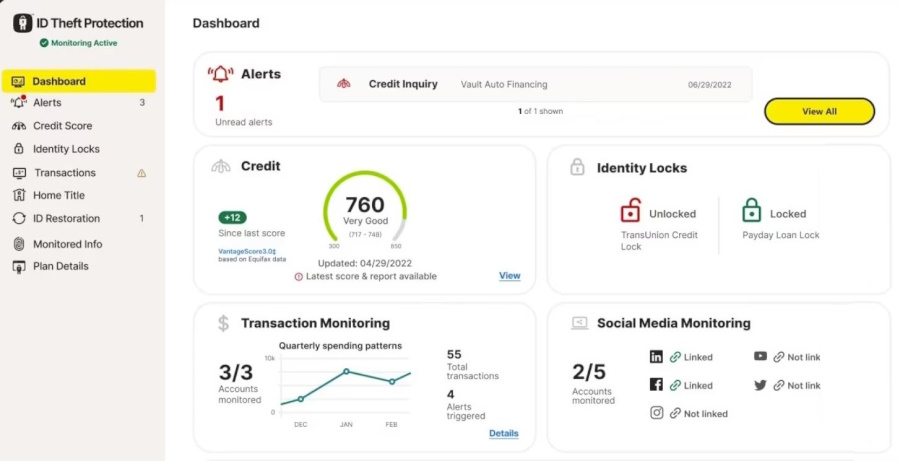The image size is (900, 461).
Task: Open the View link in Credit card
Action: coord(509,276)
